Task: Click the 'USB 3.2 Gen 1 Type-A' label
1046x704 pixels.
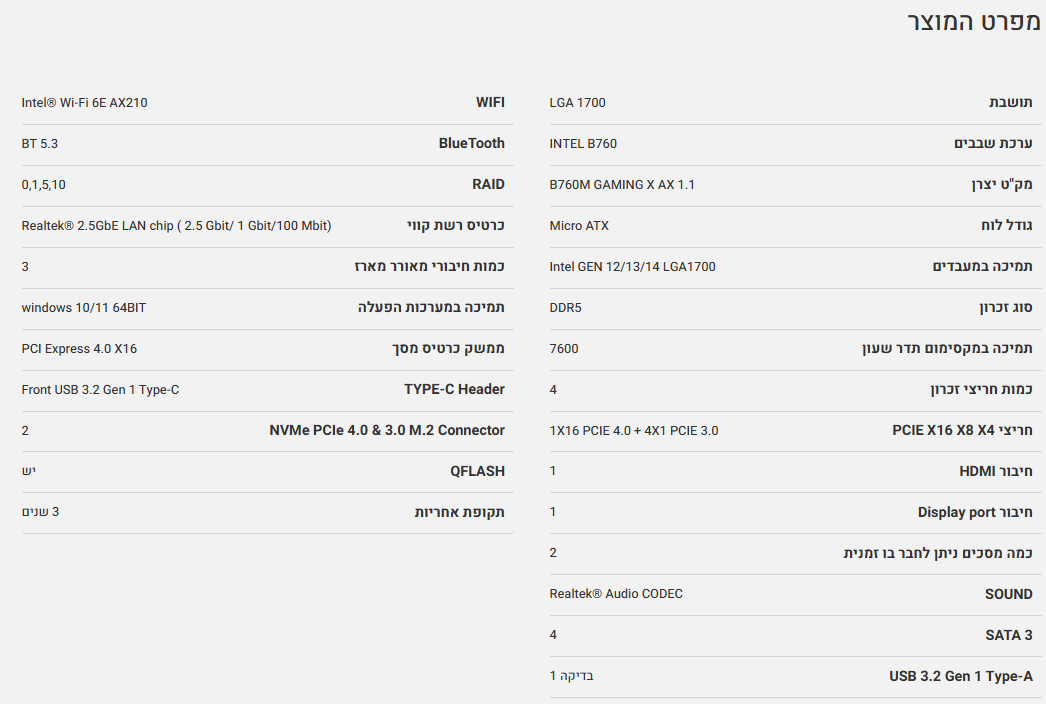Action: click(960, 677)
